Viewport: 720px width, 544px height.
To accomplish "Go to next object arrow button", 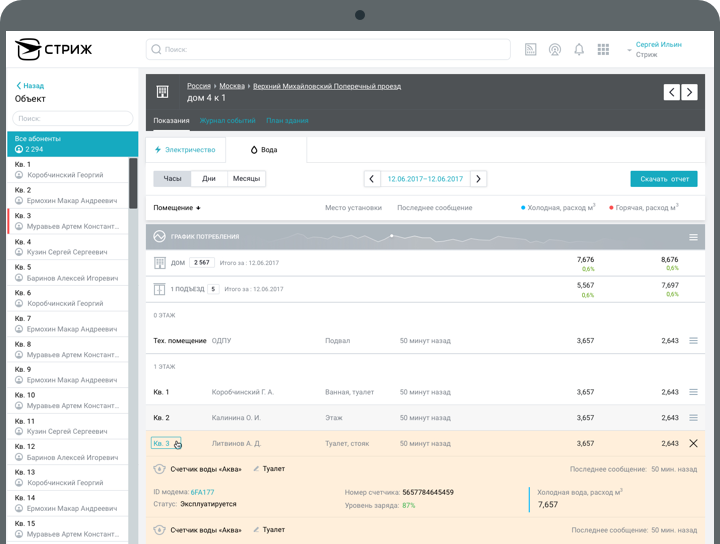I will coord(689,92).
